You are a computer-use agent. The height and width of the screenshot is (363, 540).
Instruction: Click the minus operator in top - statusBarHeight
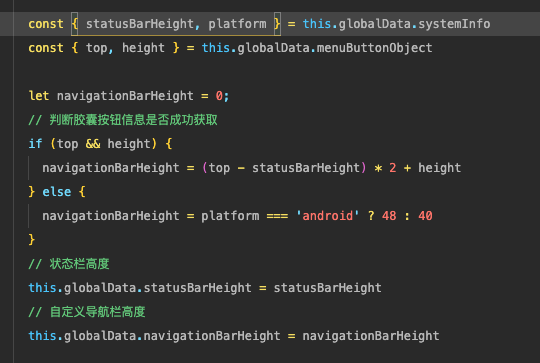(x=241, y=168)
